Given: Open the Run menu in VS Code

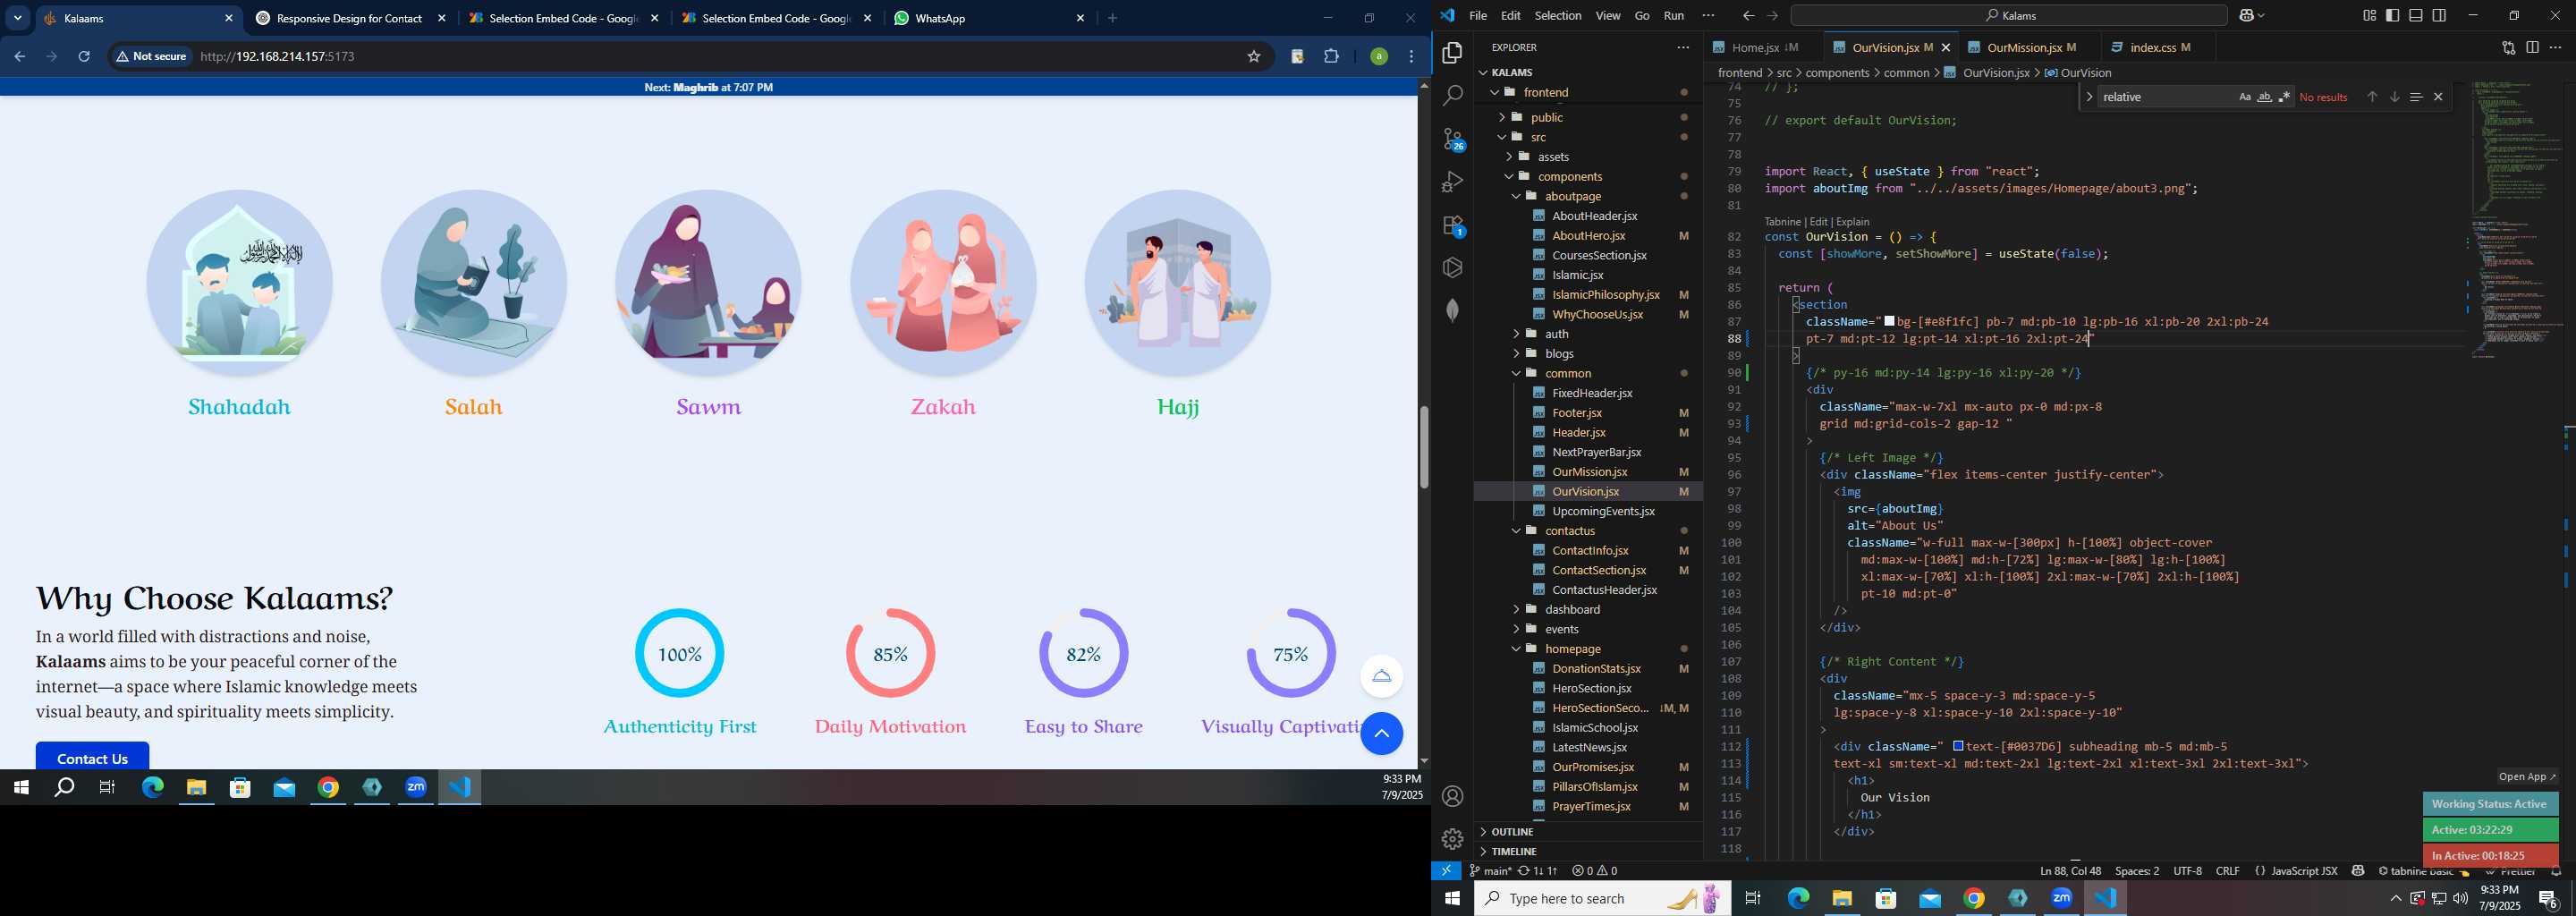Looking at the screenshot, I should (x=1674, y=16).
